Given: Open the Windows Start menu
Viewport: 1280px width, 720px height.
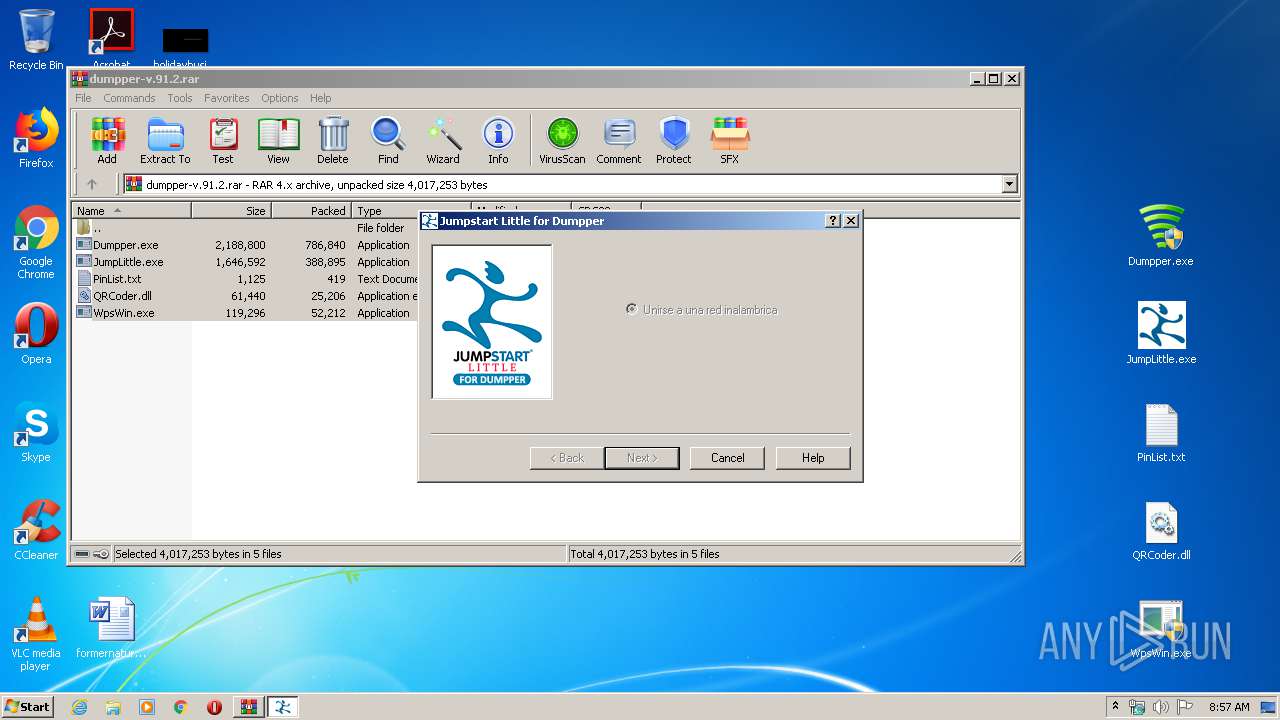Looking at the screenshot, I should coord(28,706).
